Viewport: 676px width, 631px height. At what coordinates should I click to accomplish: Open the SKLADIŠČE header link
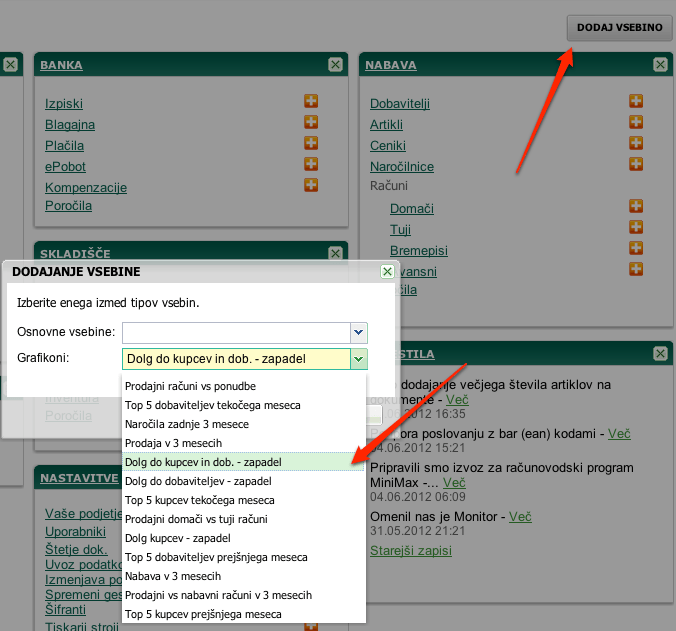pos(75,253)
